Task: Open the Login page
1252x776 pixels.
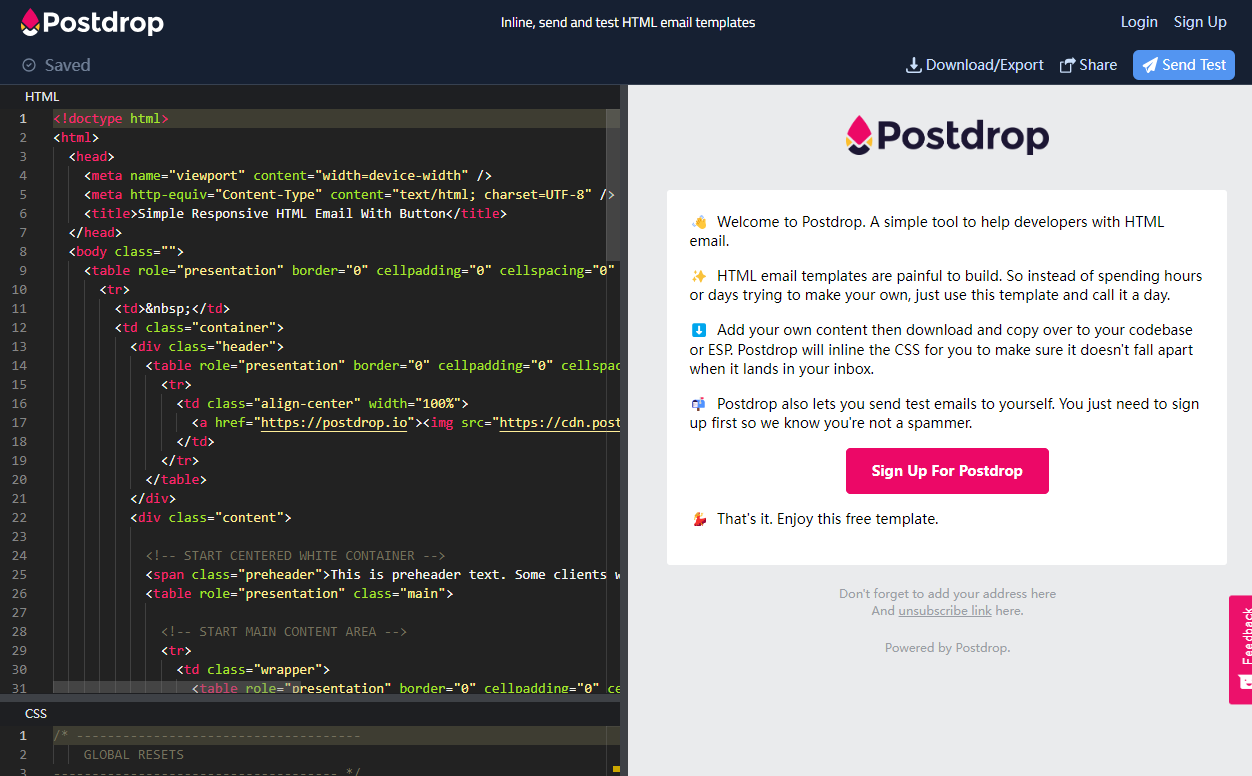Action: pyautogui.click(x=1139, y=22)
